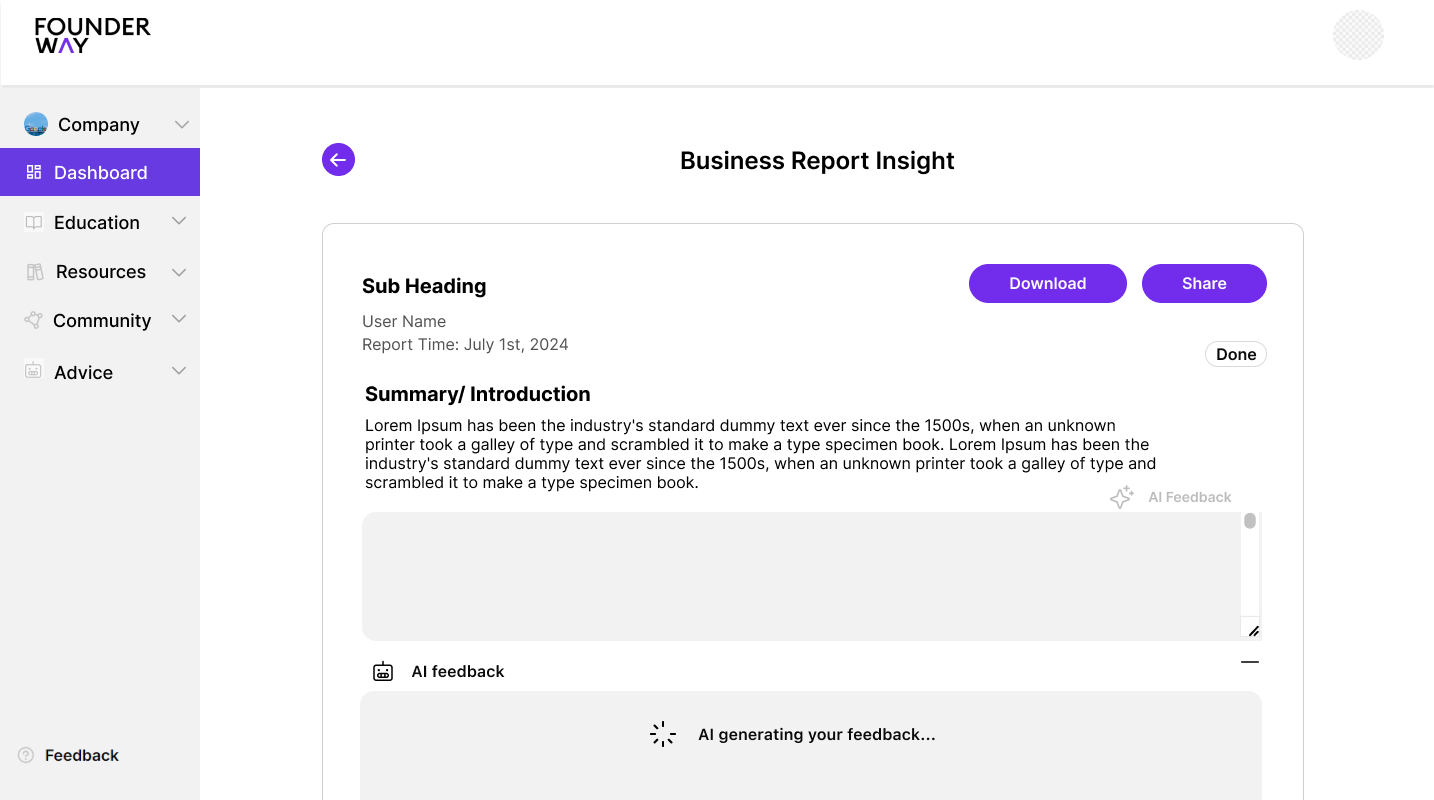Image resolution: width=1434 pixels, height=800 pixels.
Task: Click the text area resize handle
Action: tap(1254, 630)
